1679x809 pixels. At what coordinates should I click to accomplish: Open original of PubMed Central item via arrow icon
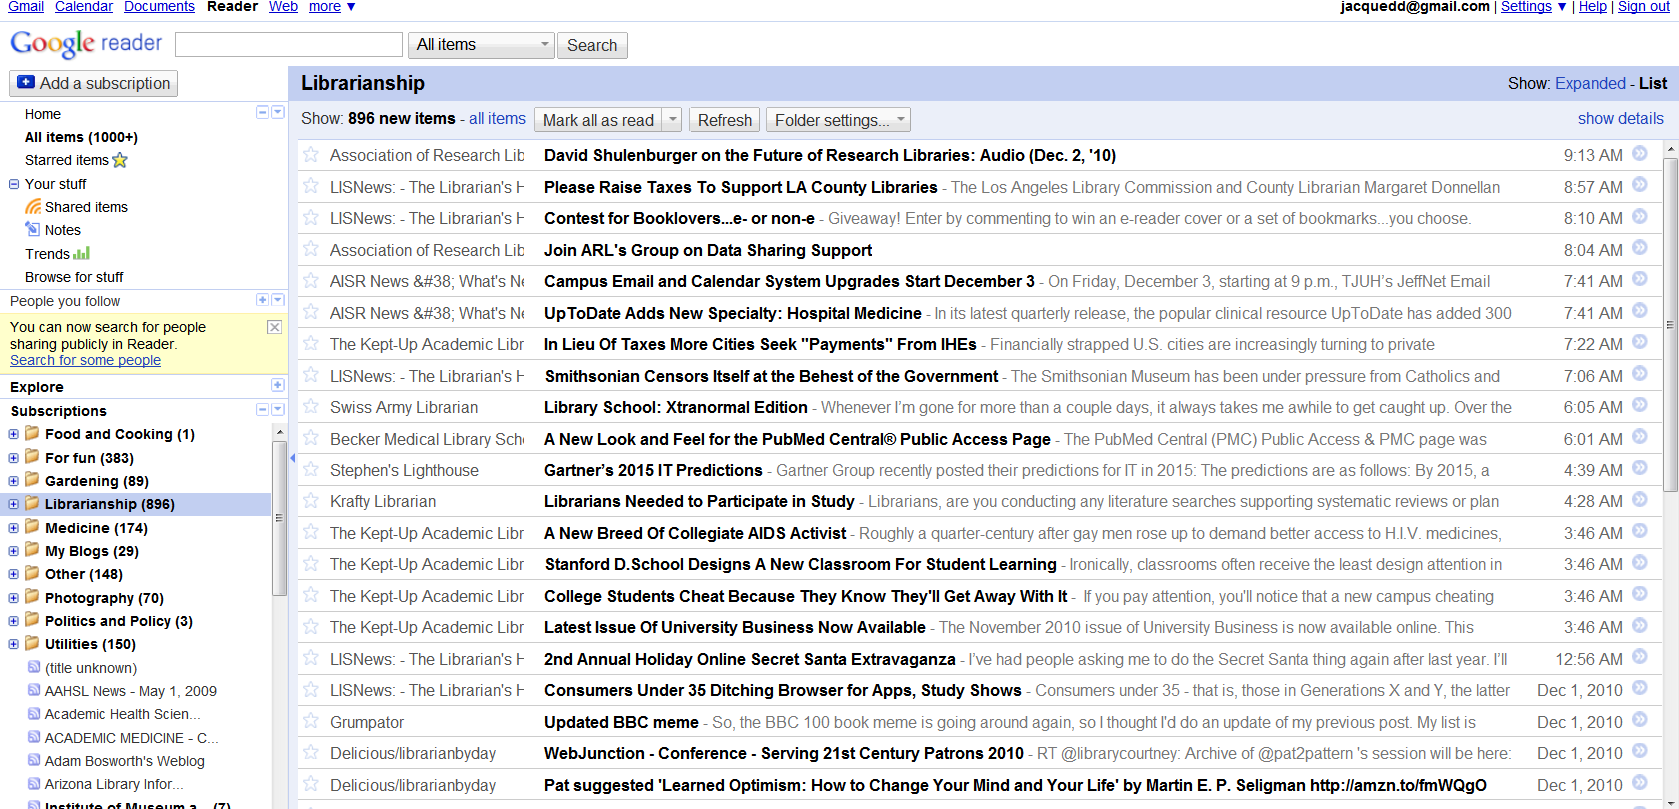tap(1640, 437)
